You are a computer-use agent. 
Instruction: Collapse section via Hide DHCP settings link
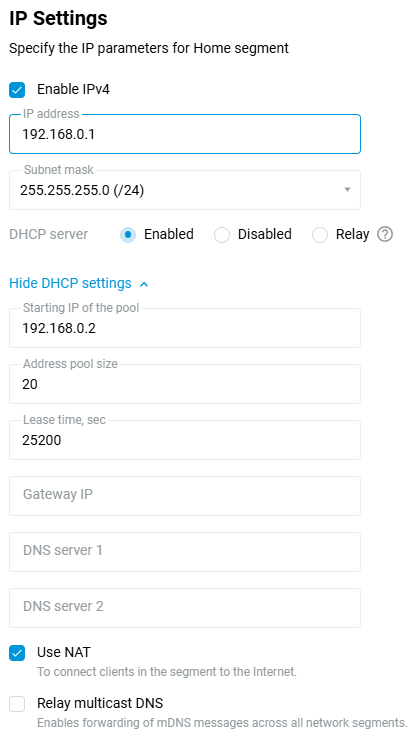[70, 284]
